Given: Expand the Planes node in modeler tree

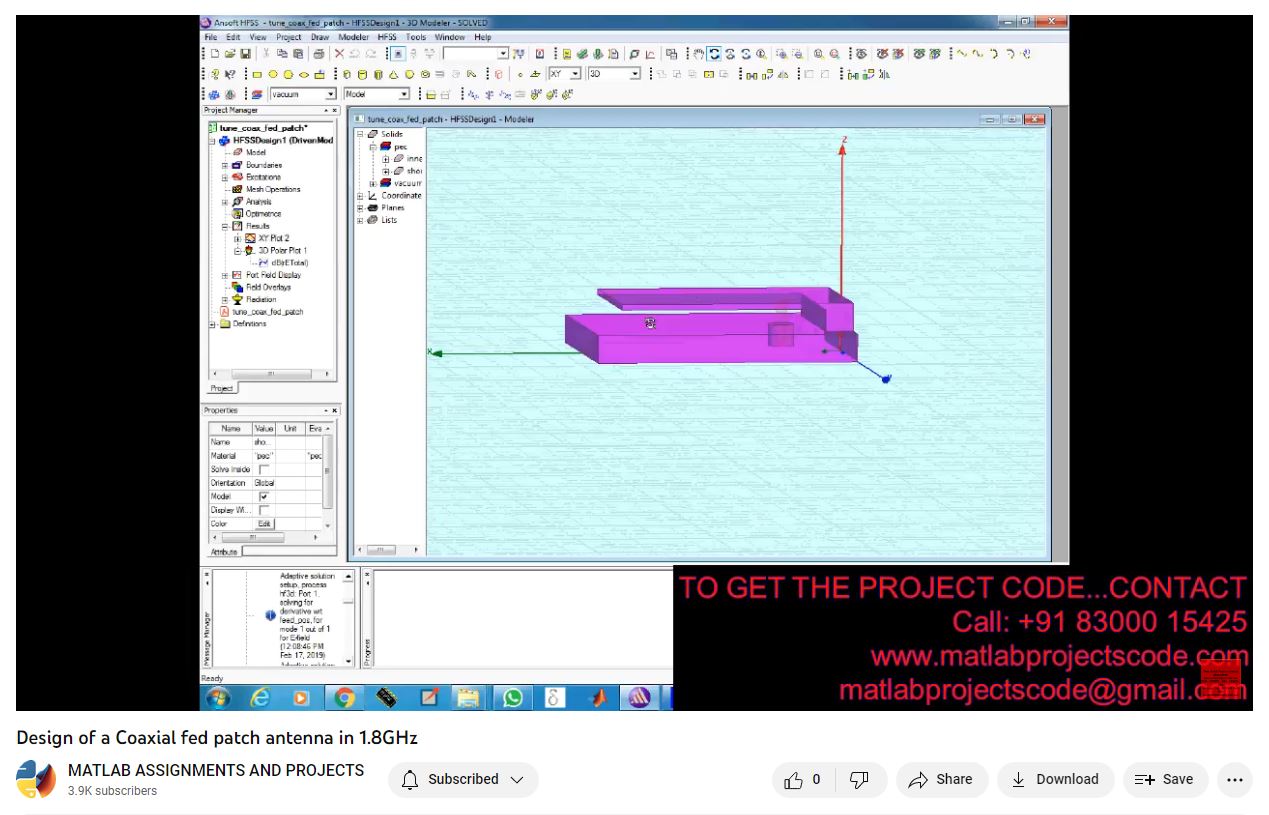Looking at the screenshot, I should click(x=360, y=208).
